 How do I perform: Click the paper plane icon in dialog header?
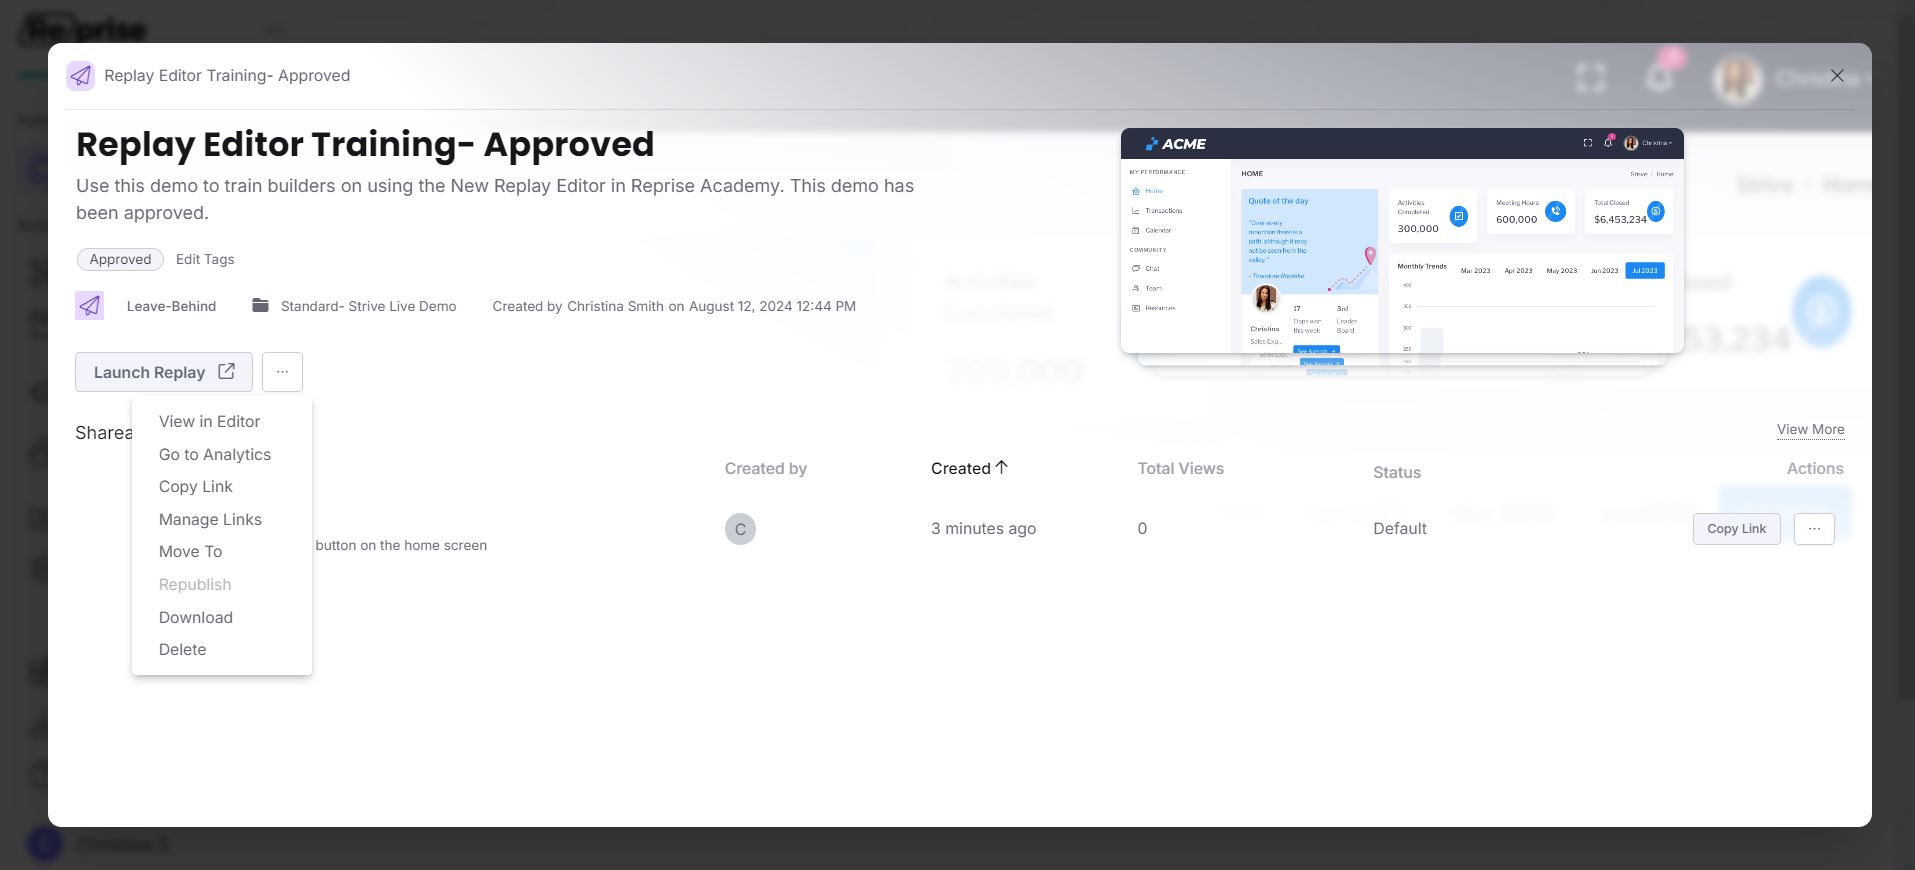(81, 76)
